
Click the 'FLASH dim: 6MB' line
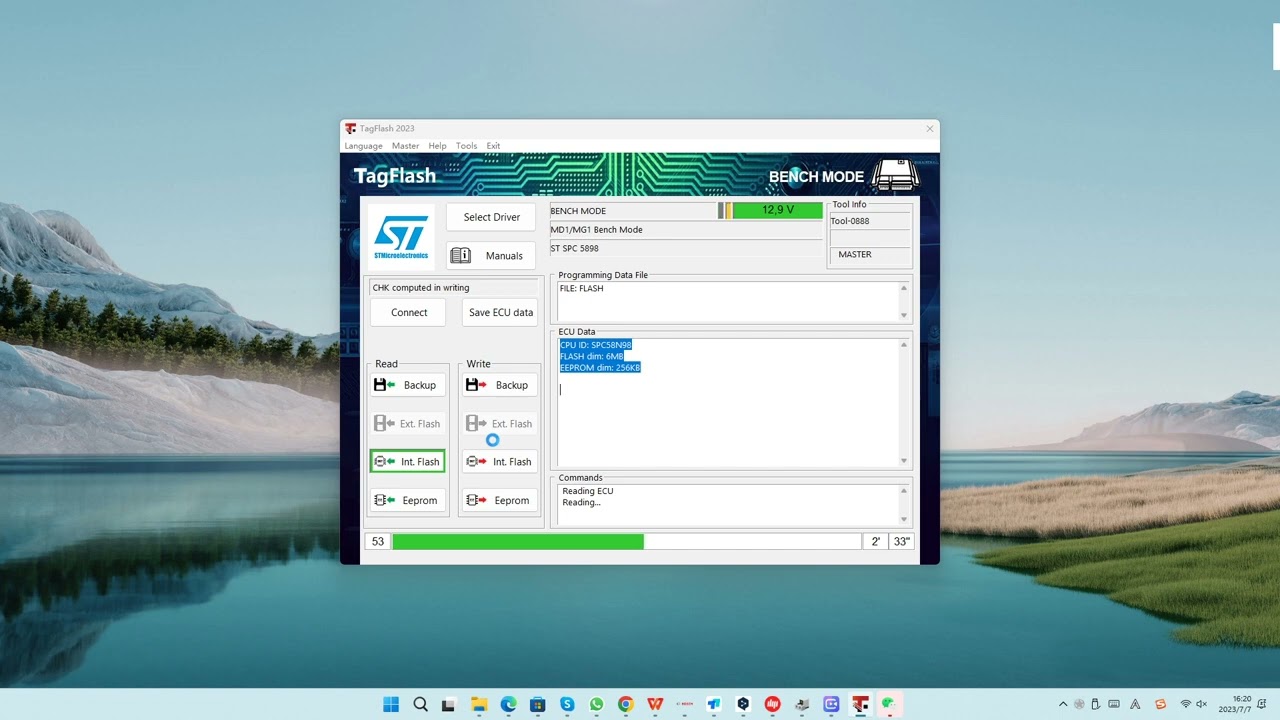592,356
